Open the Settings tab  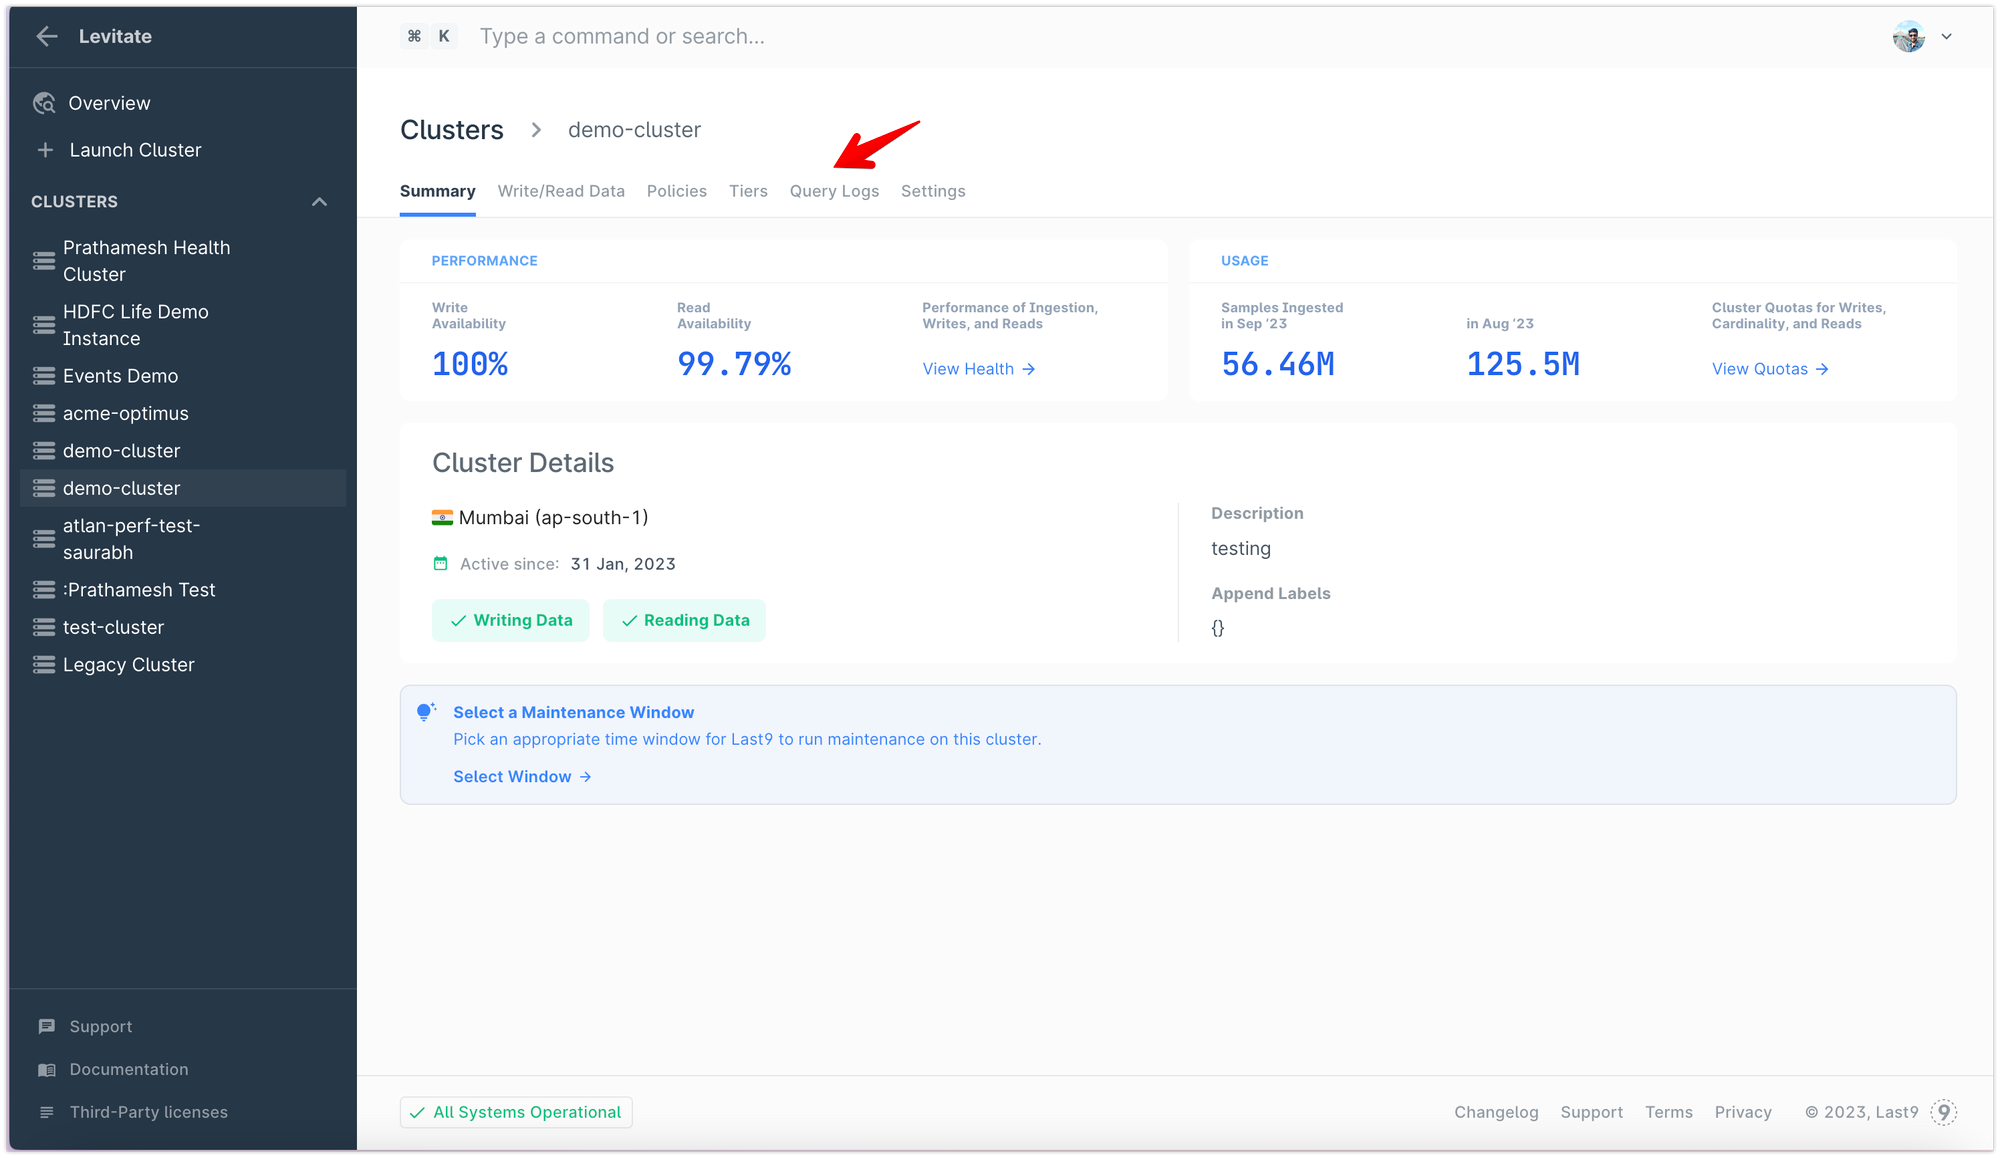pos(932,190)
